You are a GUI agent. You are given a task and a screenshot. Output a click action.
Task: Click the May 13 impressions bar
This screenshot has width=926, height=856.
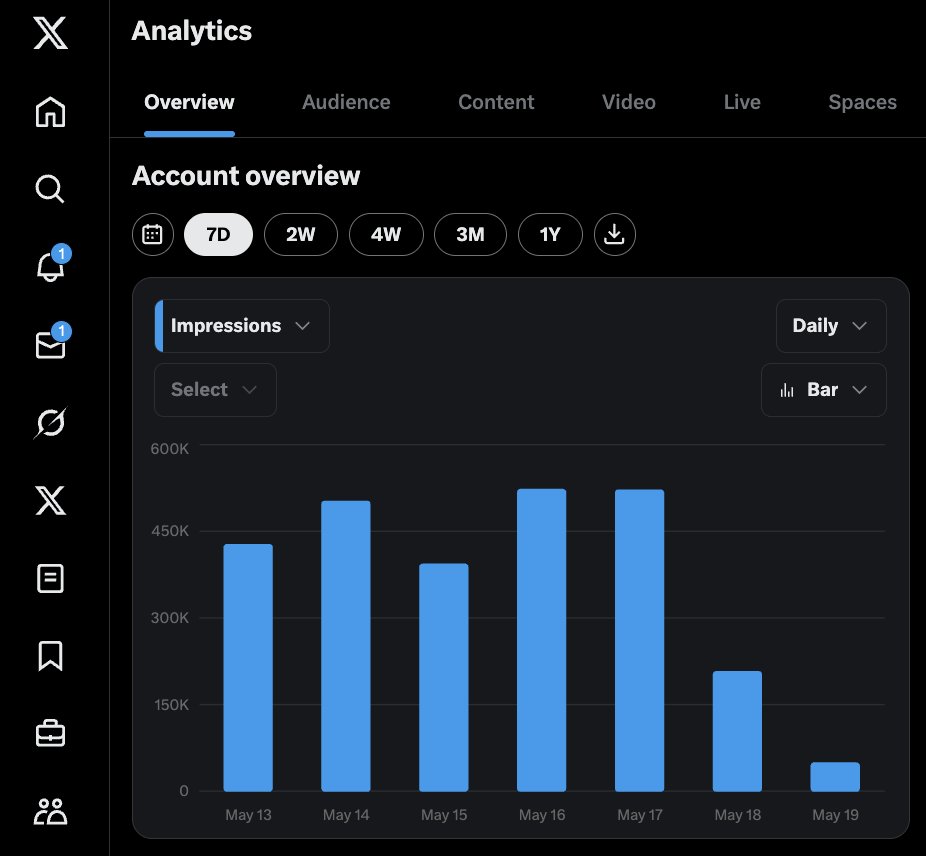248,668
